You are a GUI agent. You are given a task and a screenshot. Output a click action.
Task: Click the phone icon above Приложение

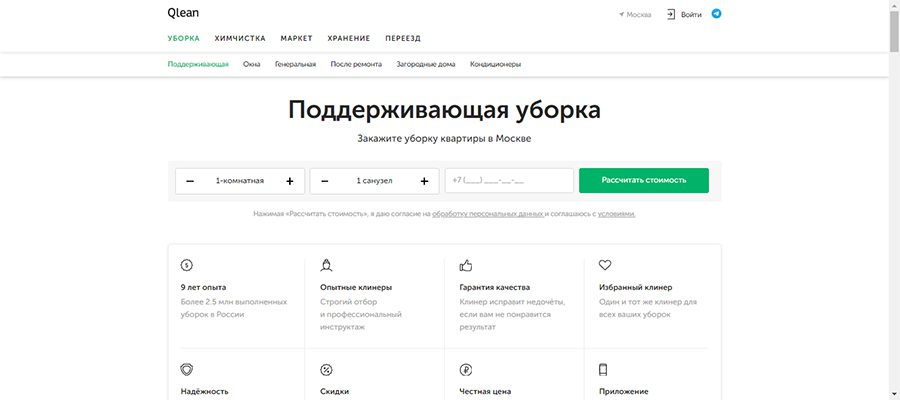coord(603,369)
